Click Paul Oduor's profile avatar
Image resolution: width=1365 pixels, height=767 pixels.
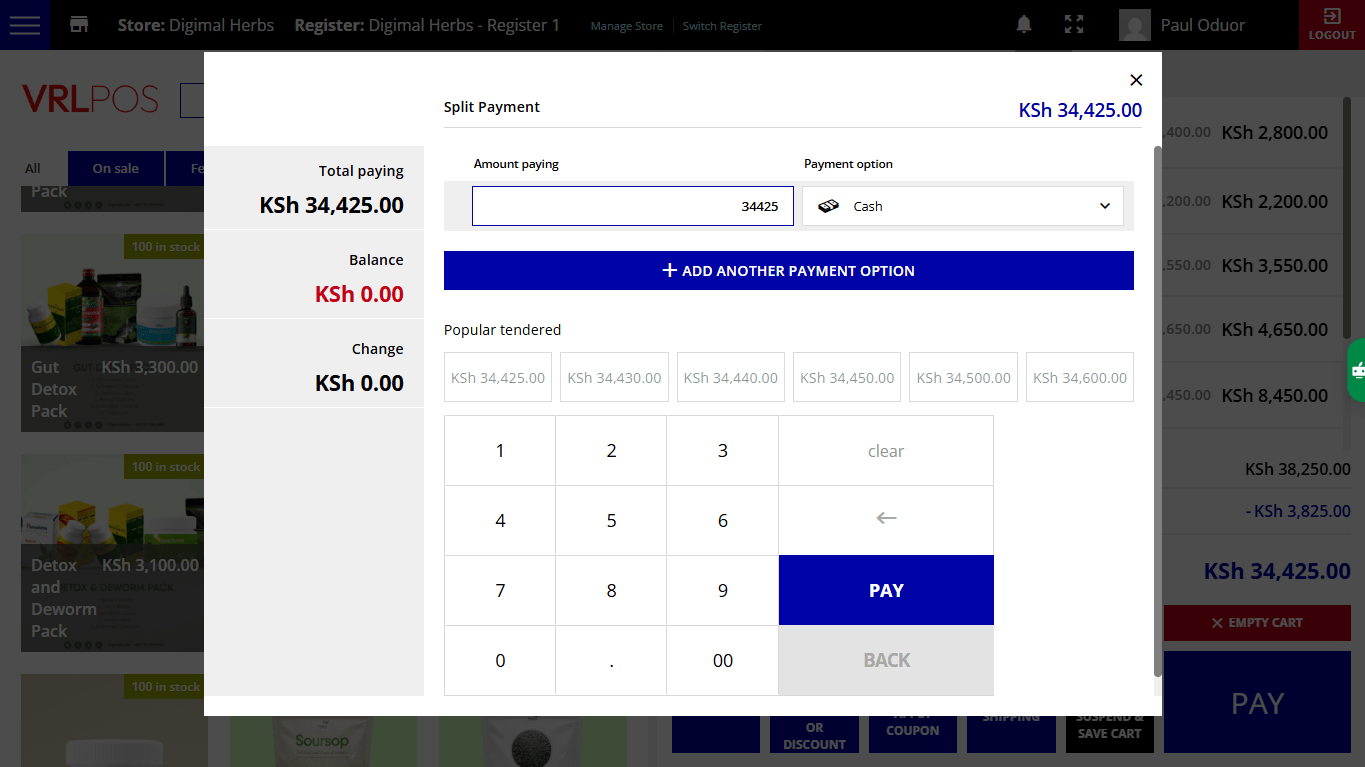(x=1135, y=25)
